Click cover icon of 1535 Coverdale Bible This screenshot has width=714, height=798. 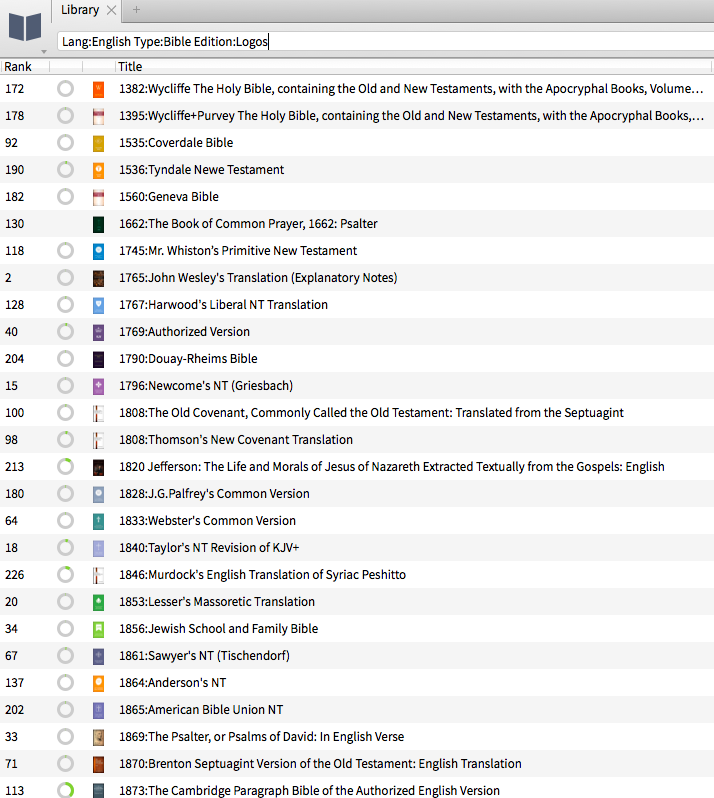[98, 143]
